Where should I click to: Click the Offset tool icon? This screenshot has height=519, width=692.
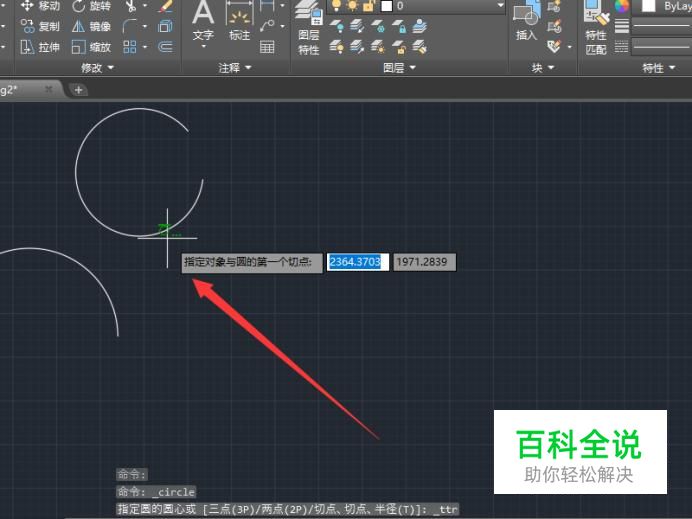click(165, 47)
